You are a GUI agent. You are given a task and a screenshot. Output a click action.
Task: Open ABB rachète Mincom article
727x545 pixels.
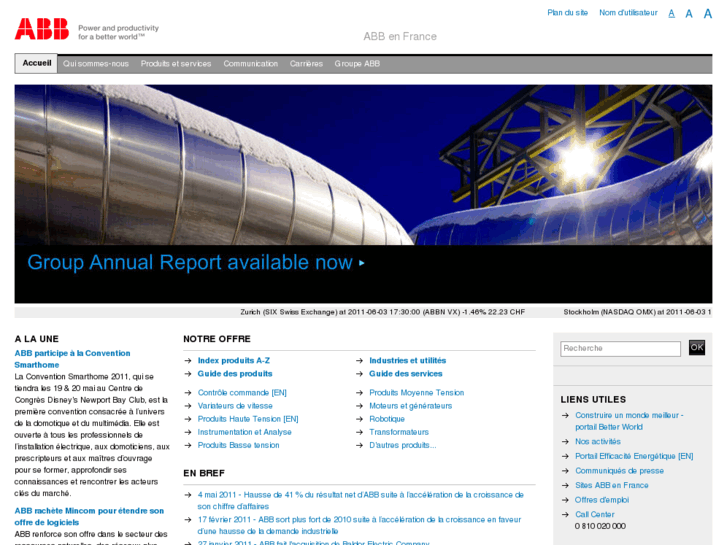89,516
